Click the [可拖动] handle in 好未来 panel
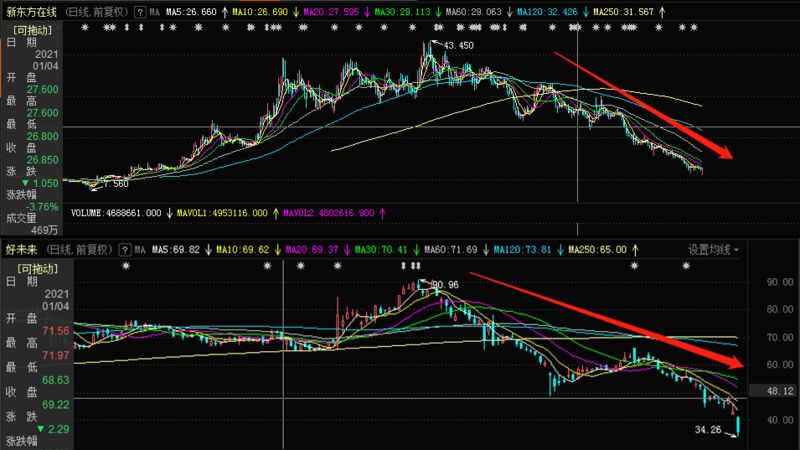Viewport: 800px width, 450px height. click(38, 269)
